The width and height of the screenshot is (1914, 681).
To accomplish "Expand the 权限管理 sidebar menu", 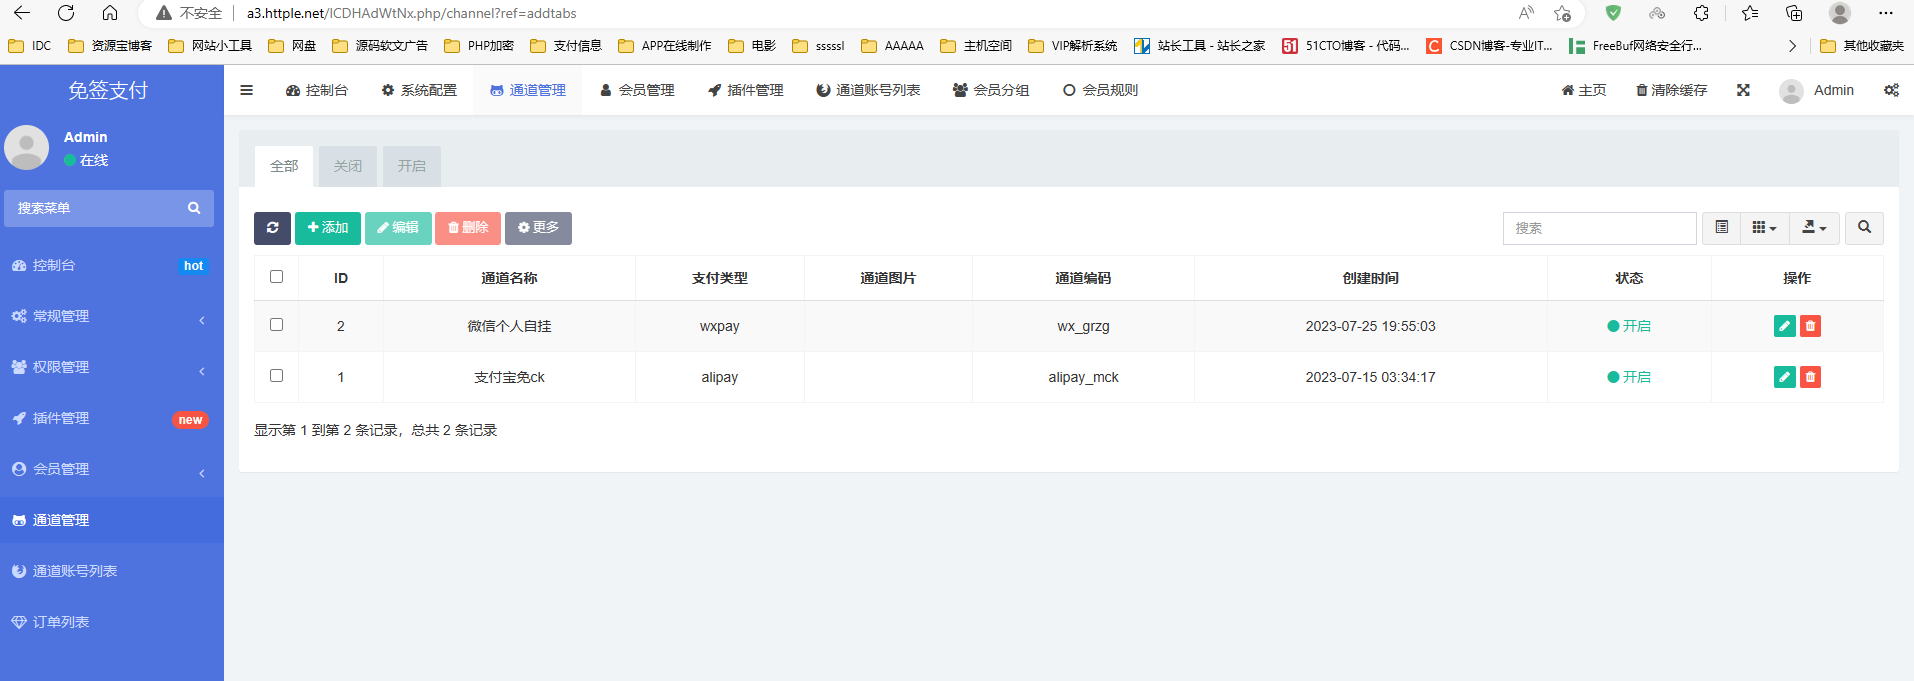I will 112,367.
